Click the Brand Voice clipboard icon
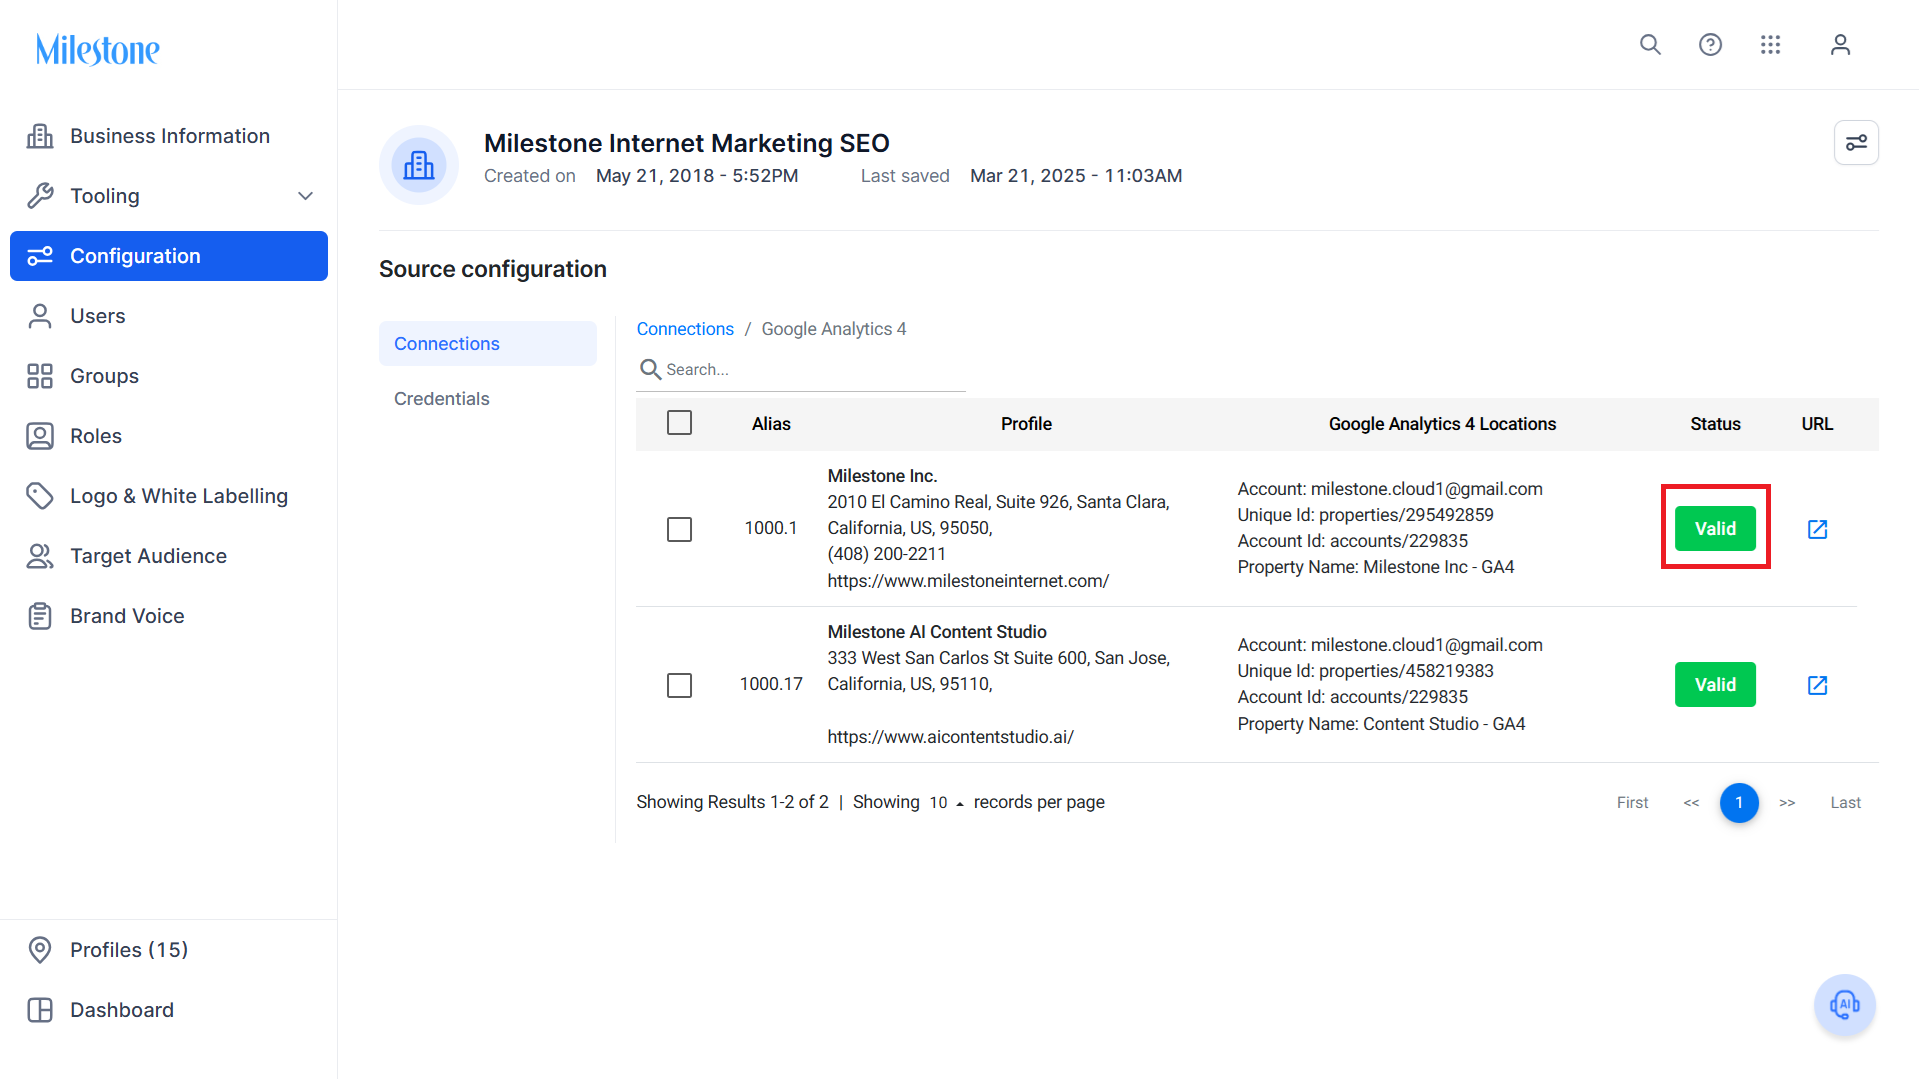The image size is (1919, 1079). [x=40, y=616]
